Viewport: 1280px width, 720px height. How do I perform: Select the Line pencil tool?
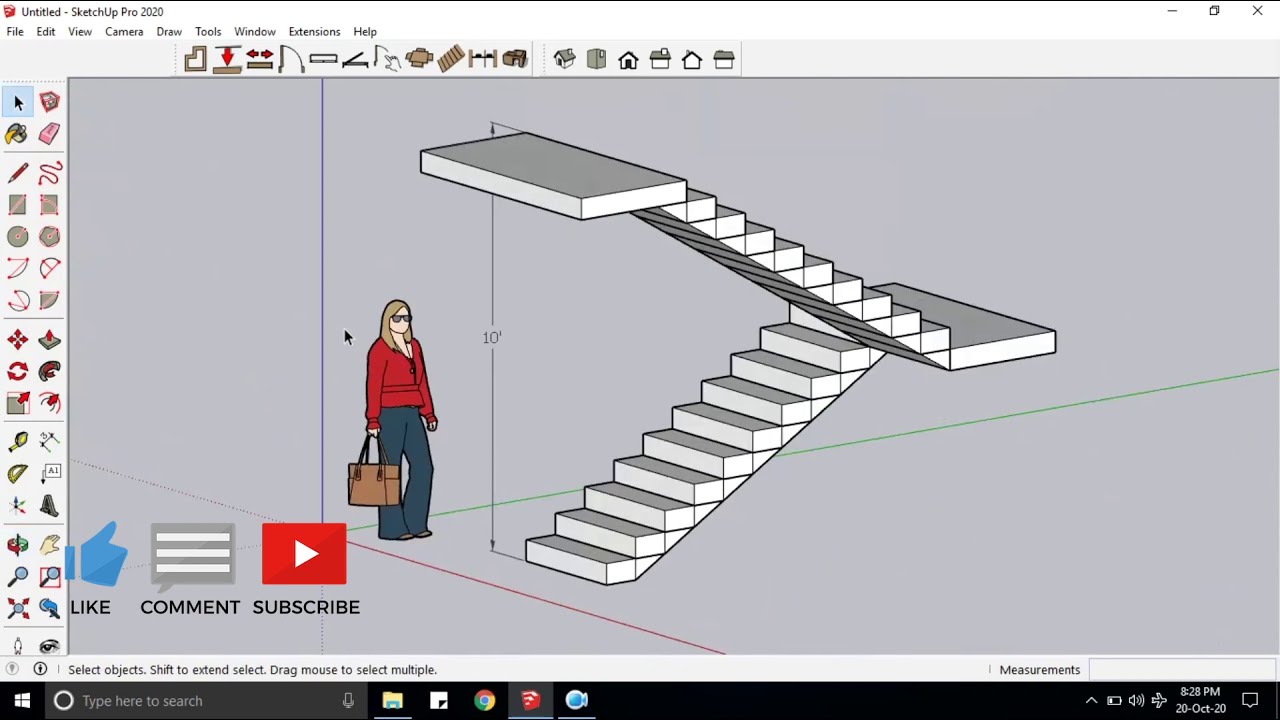18,173
